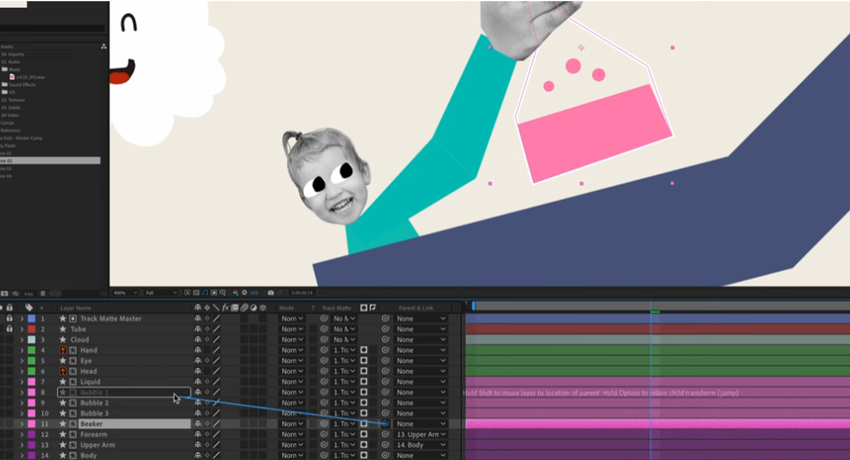This screenshot has height=460, width=850.
Task: Select the VO folder in Project panel
Action: pyautogui.click(x=12, y=92)
